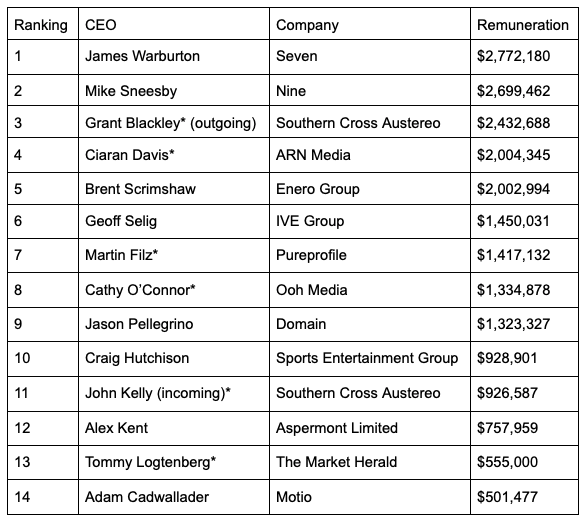588x526 pixels.
Task: Select the $1,450,031 remuneration cell
Action: [x=525, y=221]
